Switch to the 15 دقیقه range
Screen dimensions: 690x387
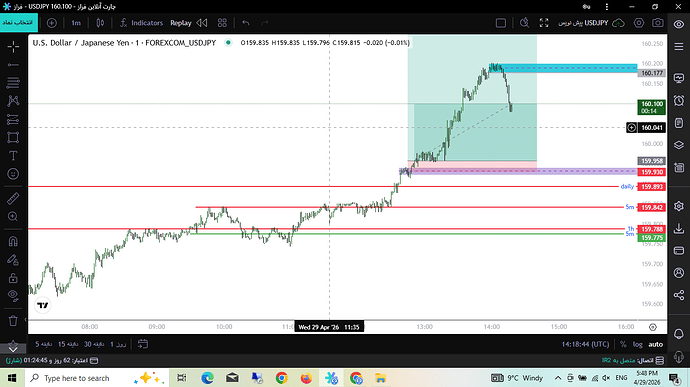click(68, 344)
